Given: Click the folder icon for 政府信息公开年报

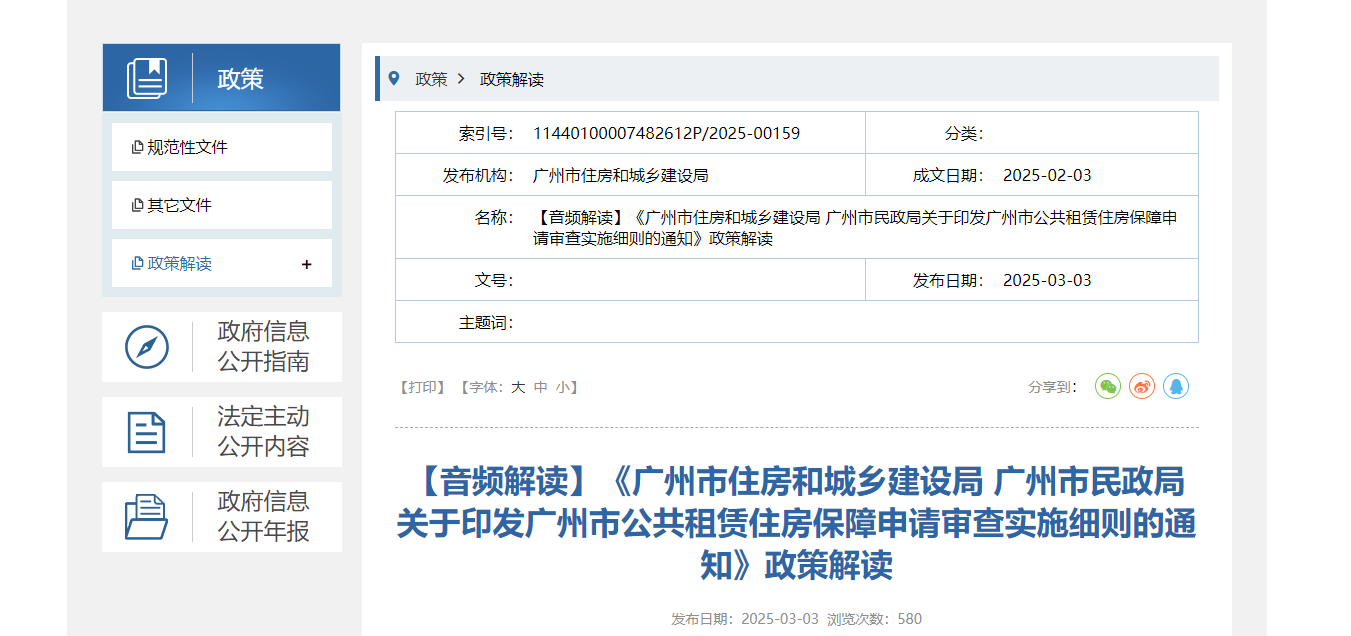Looking at the screenshot, I should [x=147, y=517].
